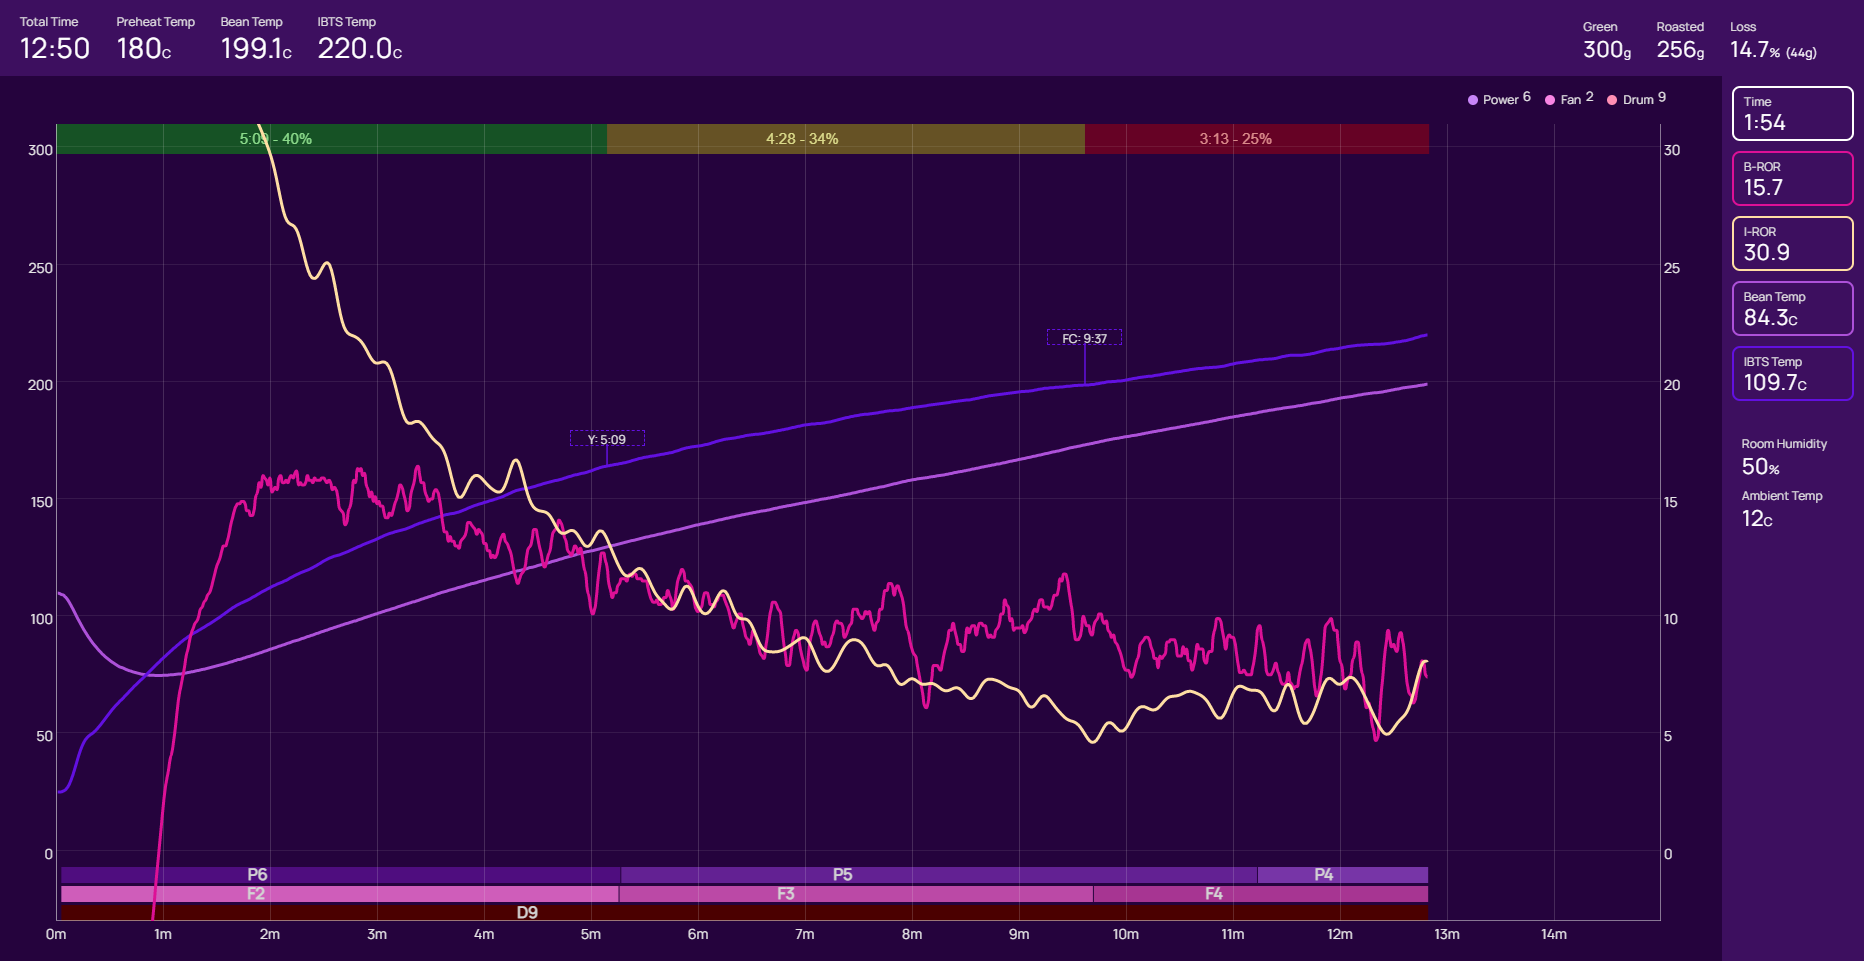The height and width of the screenshot is (961, 1864).
Task: Toggle the B-ROR curve readout box
Action: pyautogui.click(x=1792, y=179)
